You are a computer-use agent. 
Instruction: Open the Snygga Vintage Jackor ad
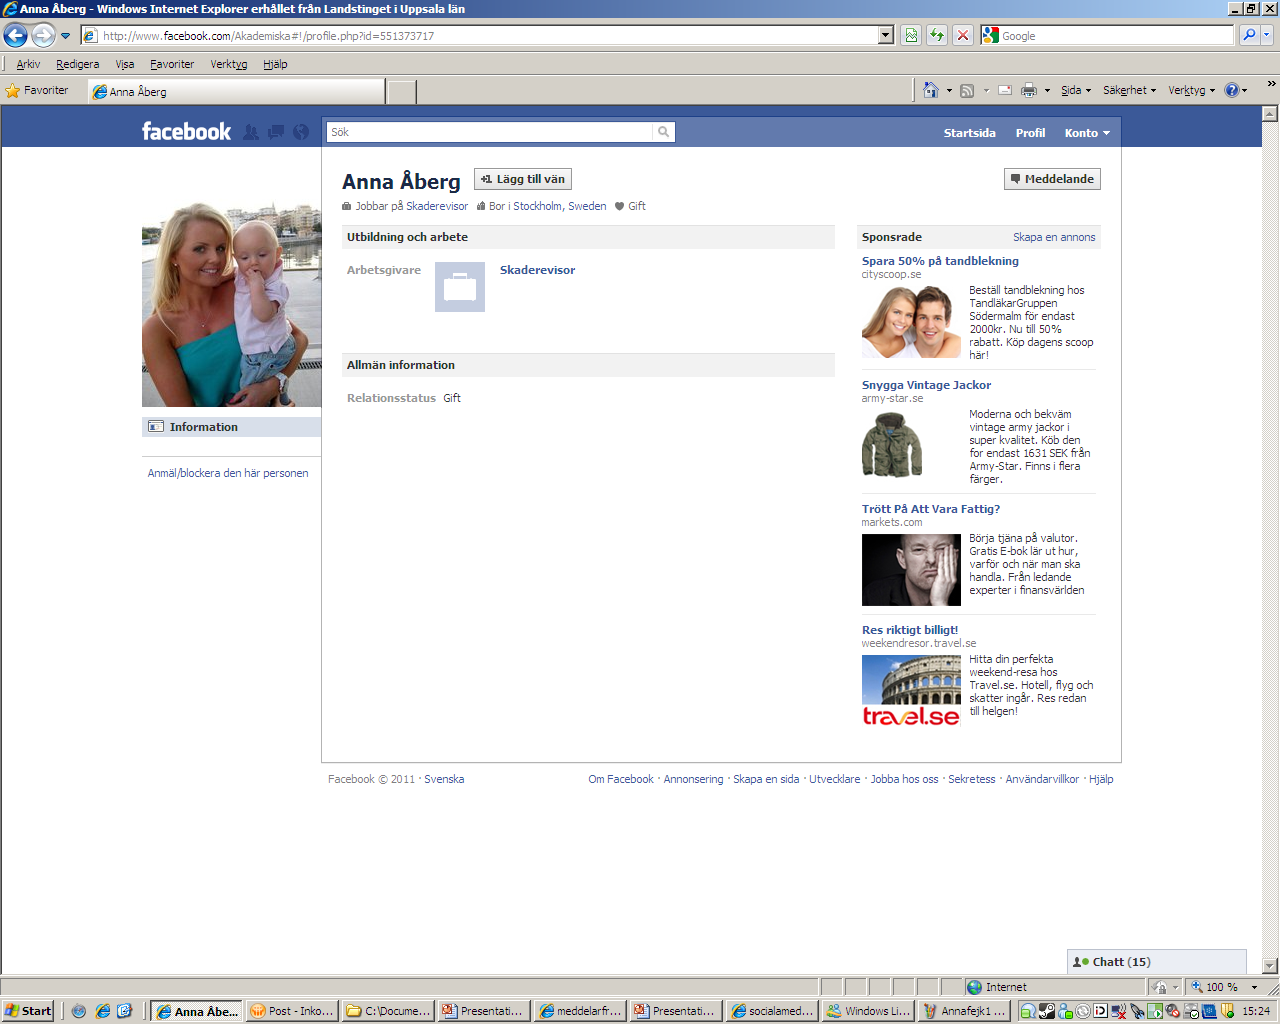pos(926,385)
